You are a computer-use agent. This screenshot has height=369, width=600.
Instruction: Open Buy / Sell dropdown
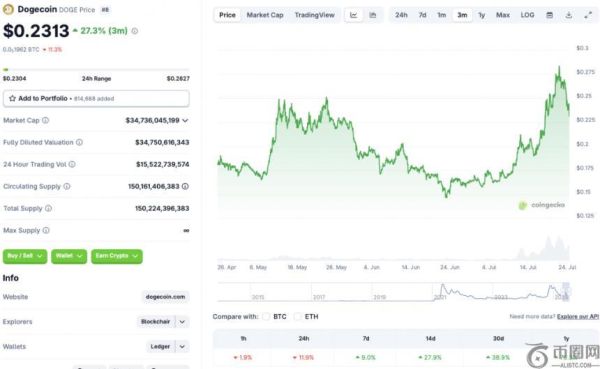(25, 256)
